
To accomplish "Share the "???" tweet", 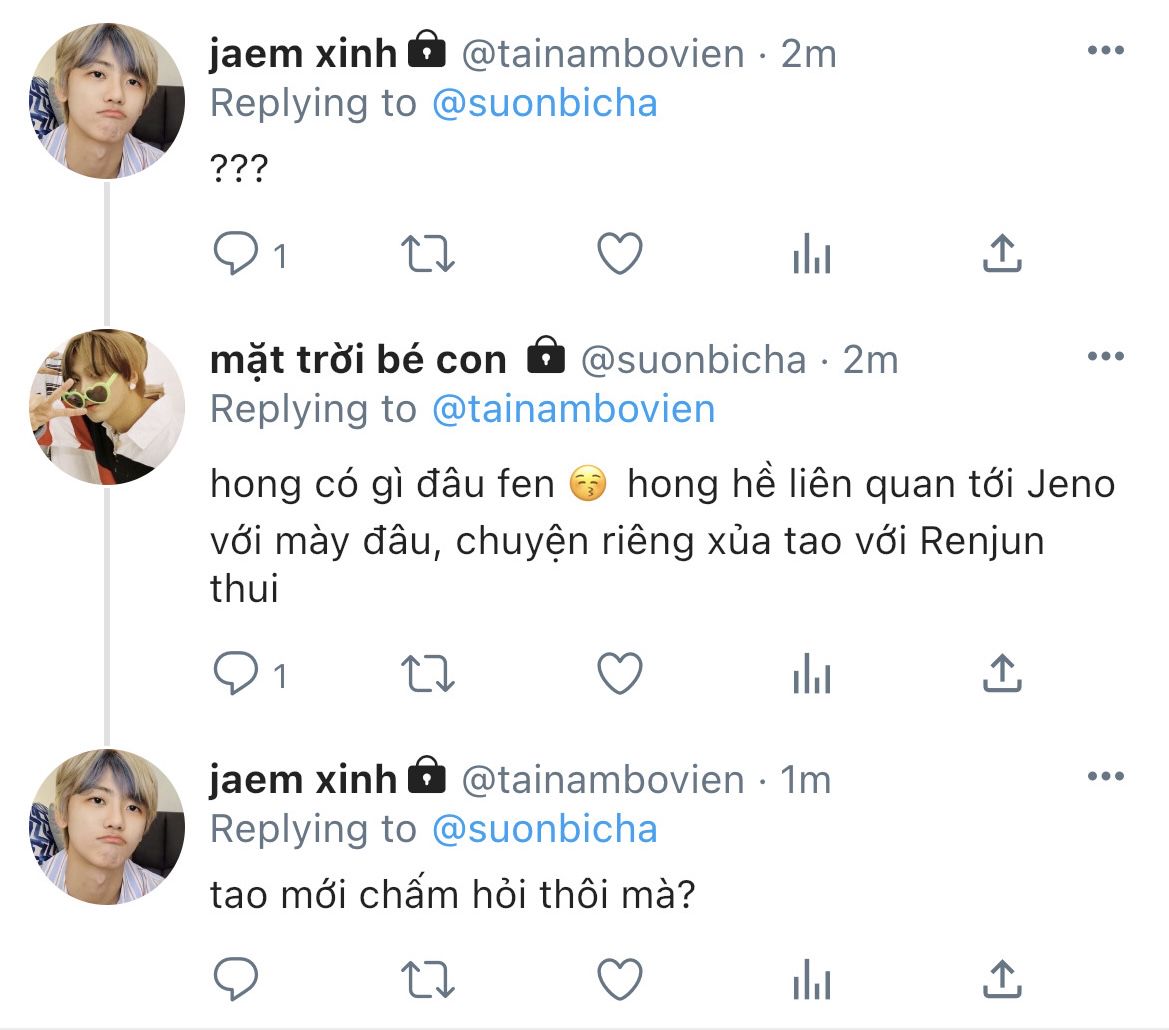I will [1001, 254].
